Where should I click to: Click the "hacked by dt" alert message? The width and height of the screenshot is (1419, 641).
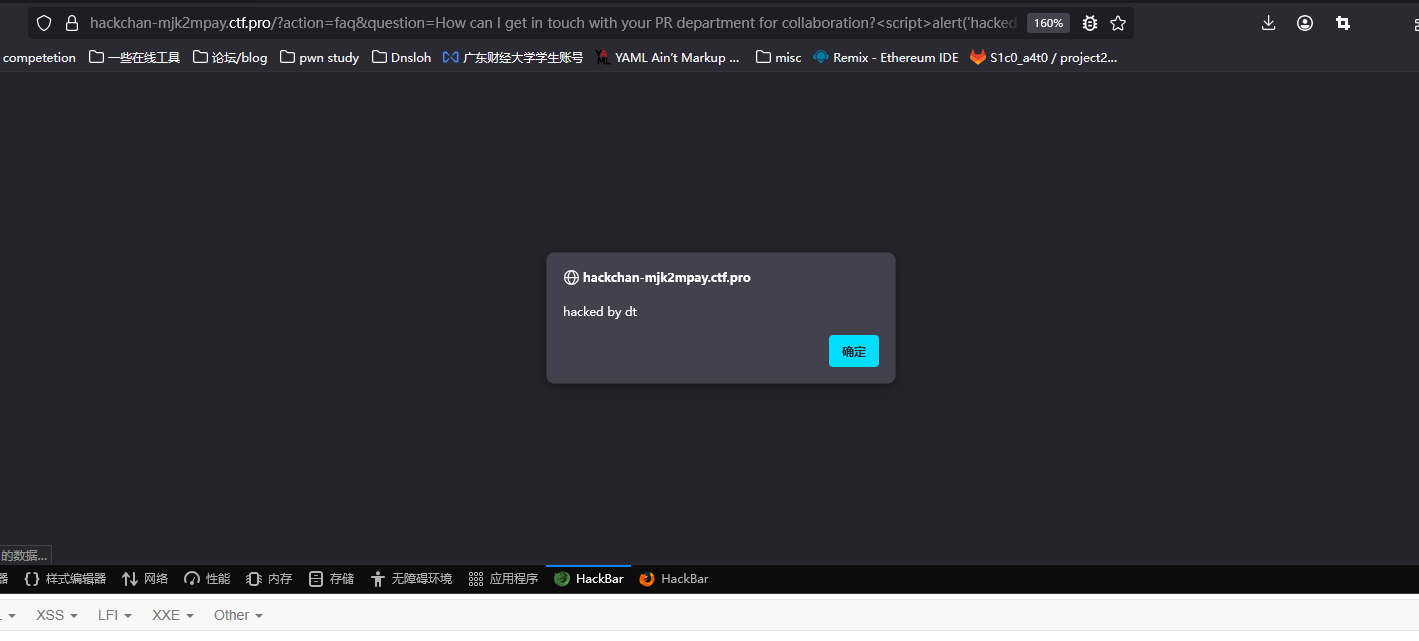tap(600, 312)
